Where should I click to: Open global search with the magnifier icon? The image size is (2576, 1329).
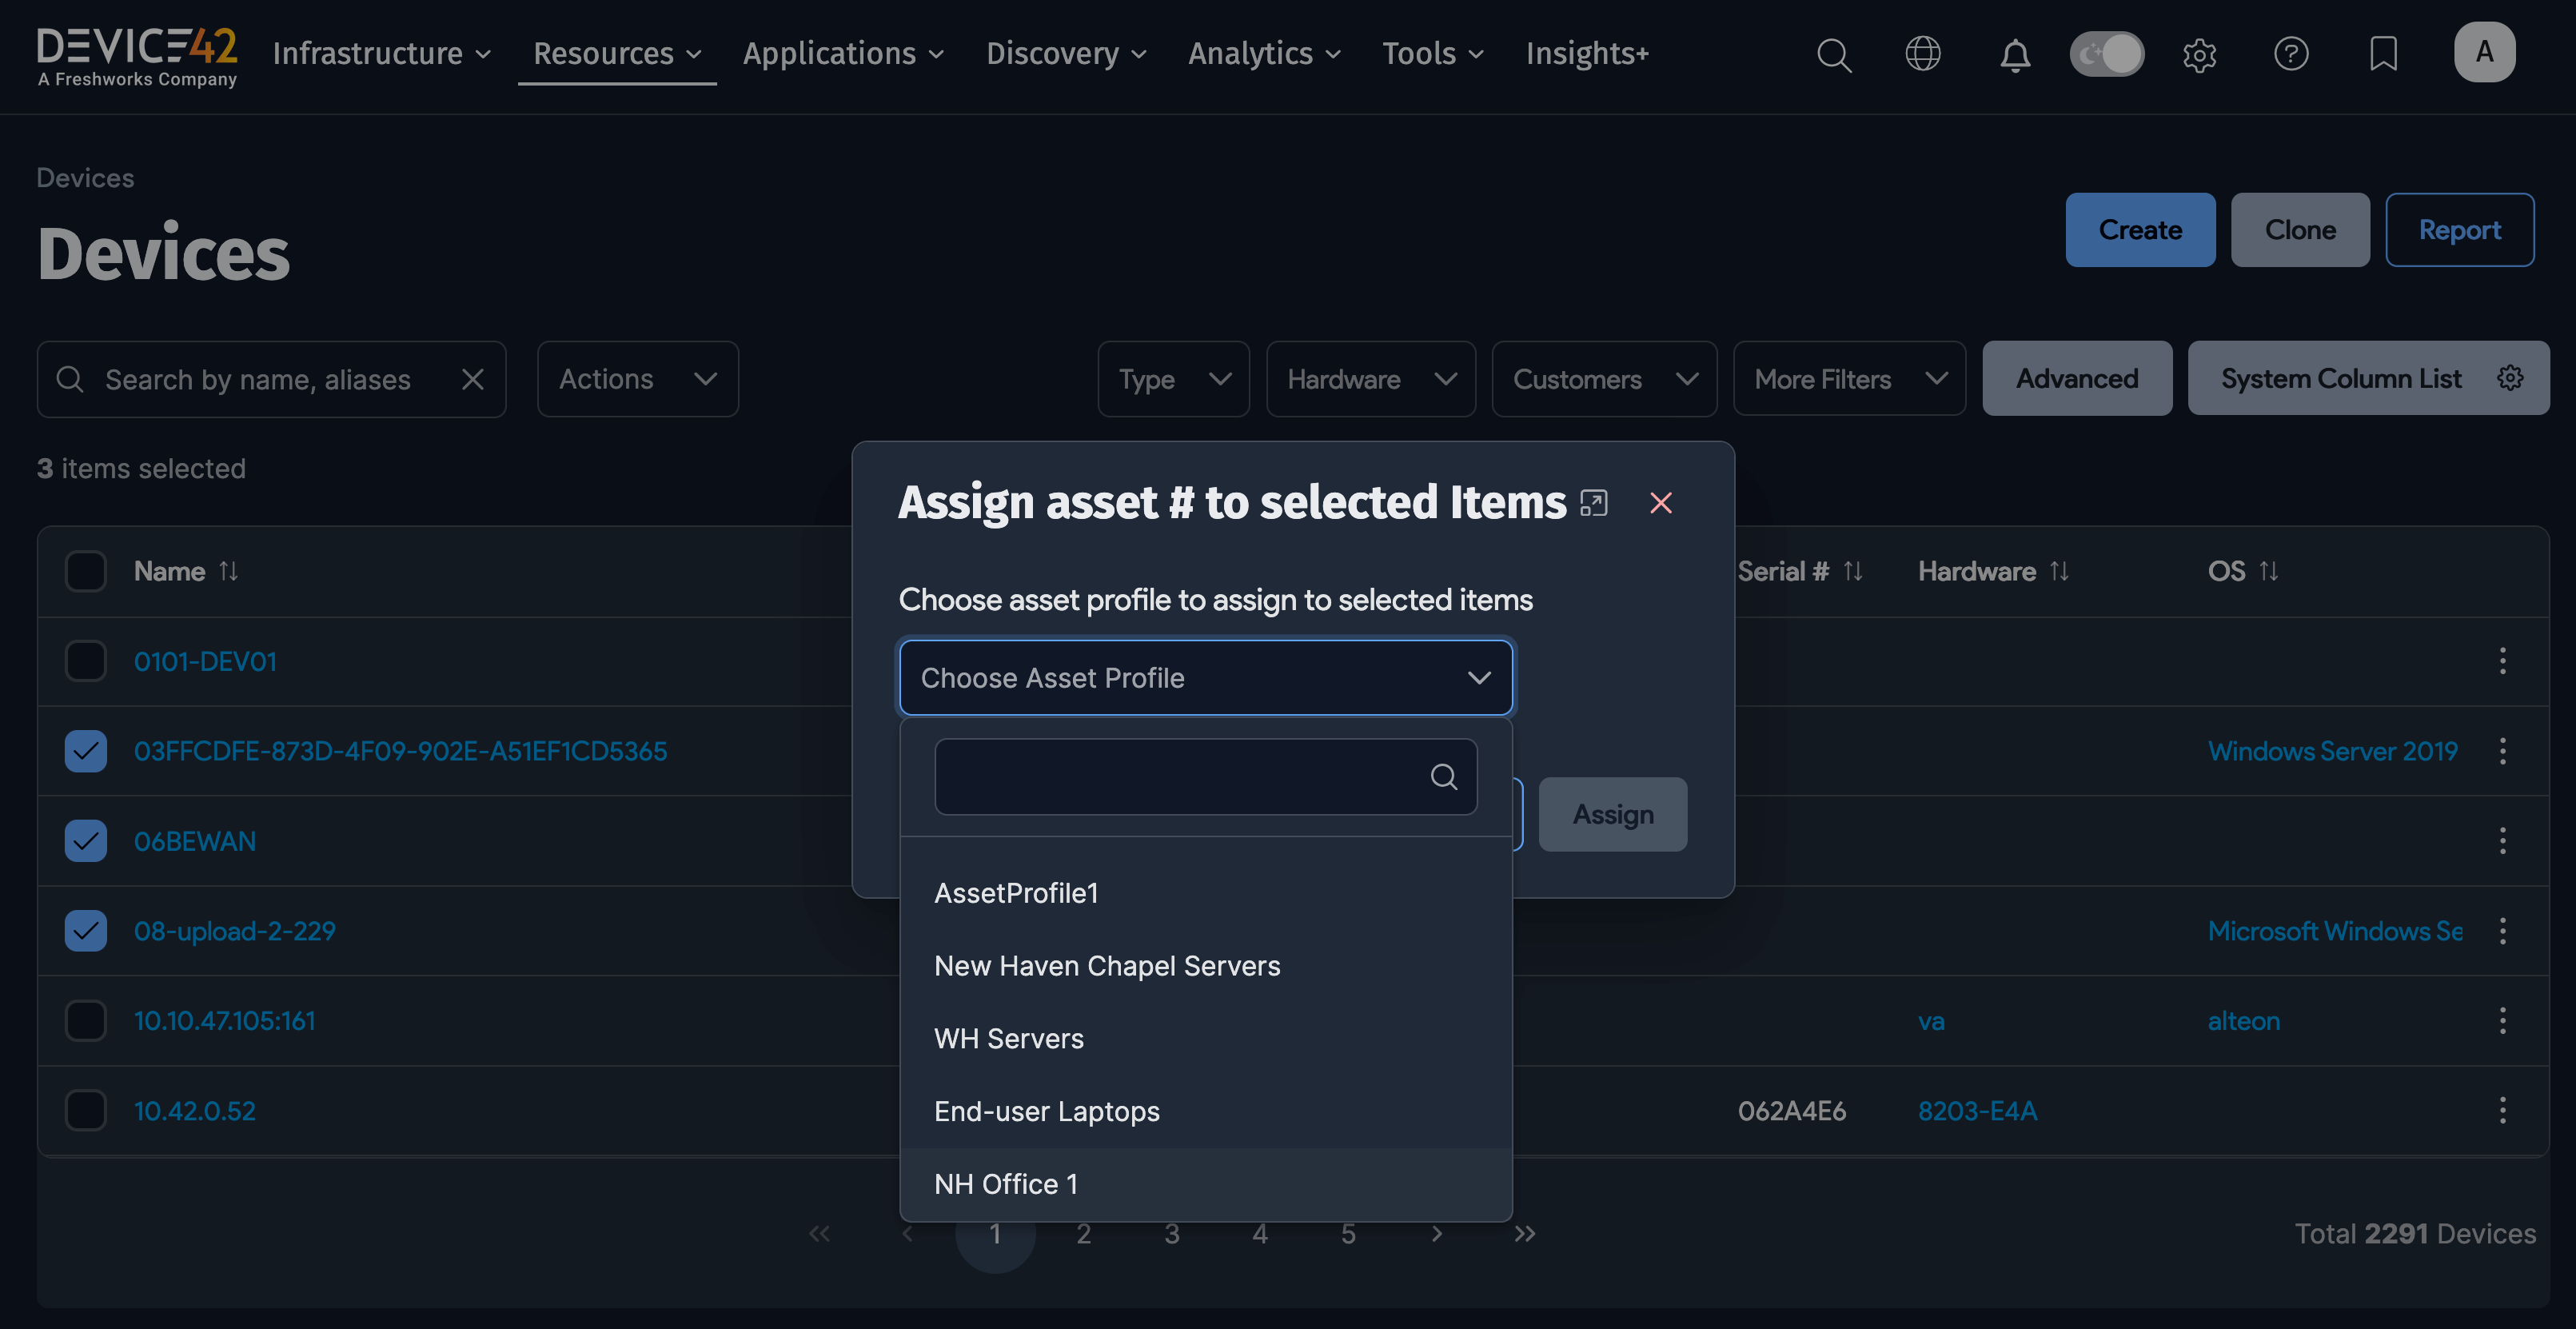click(1834, 54)
